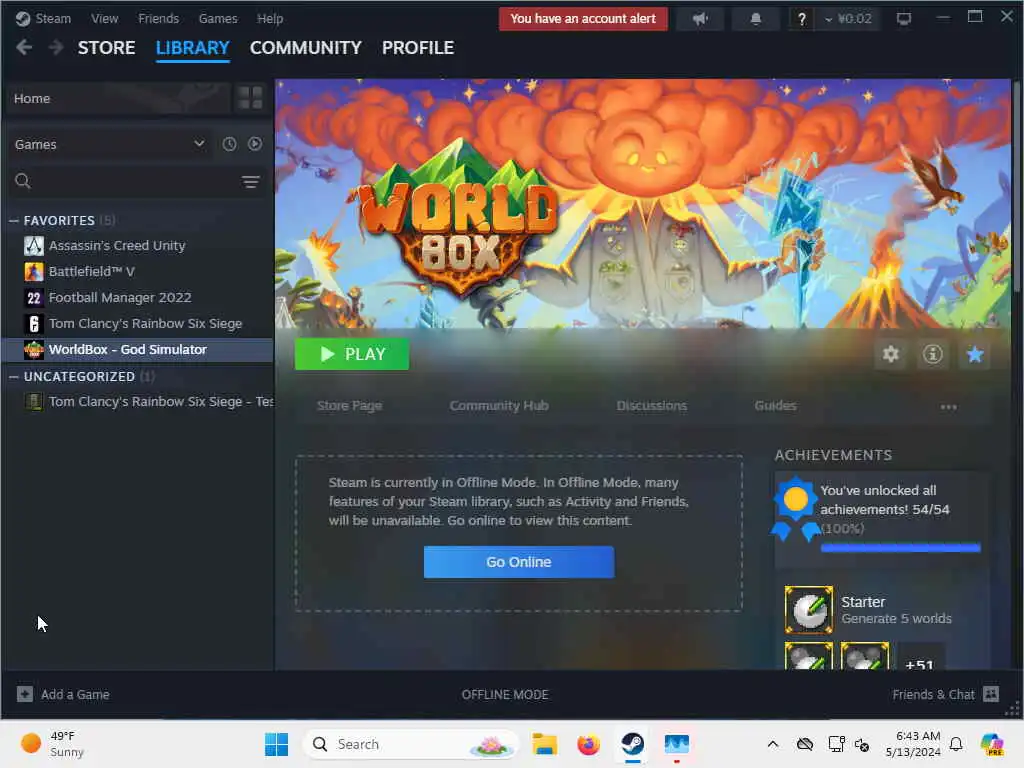Open the View menu
Viewport: 1024px width, 768px height.
pos(104,18)
